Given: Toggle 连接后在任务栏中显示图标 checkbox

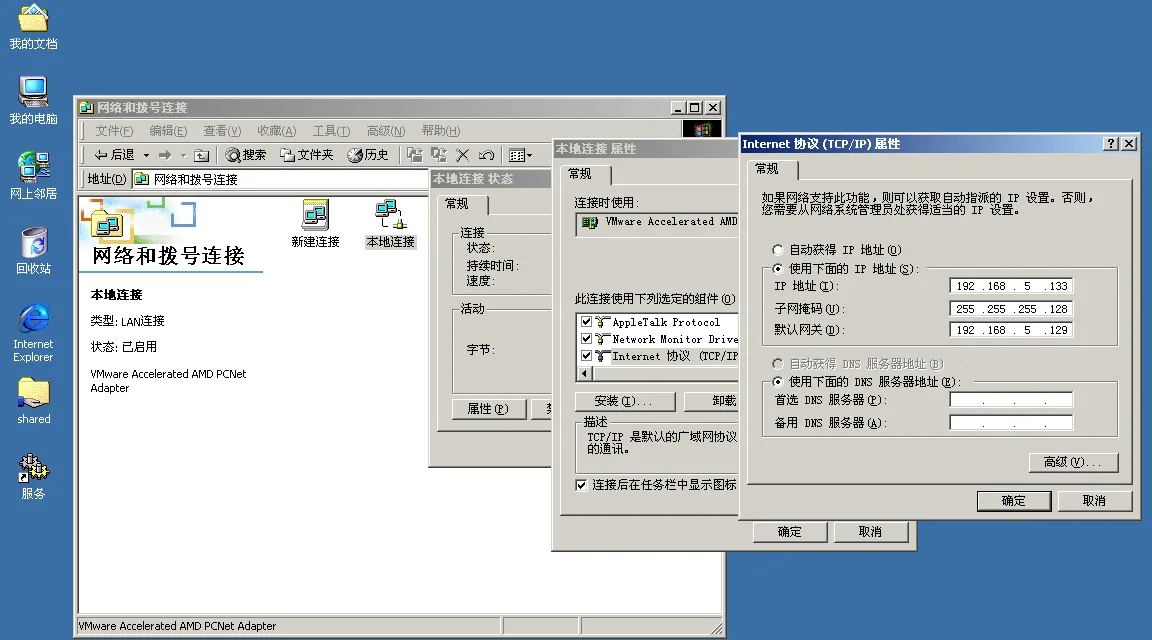Looking at the screenshot, I should (x=581, y=485).
